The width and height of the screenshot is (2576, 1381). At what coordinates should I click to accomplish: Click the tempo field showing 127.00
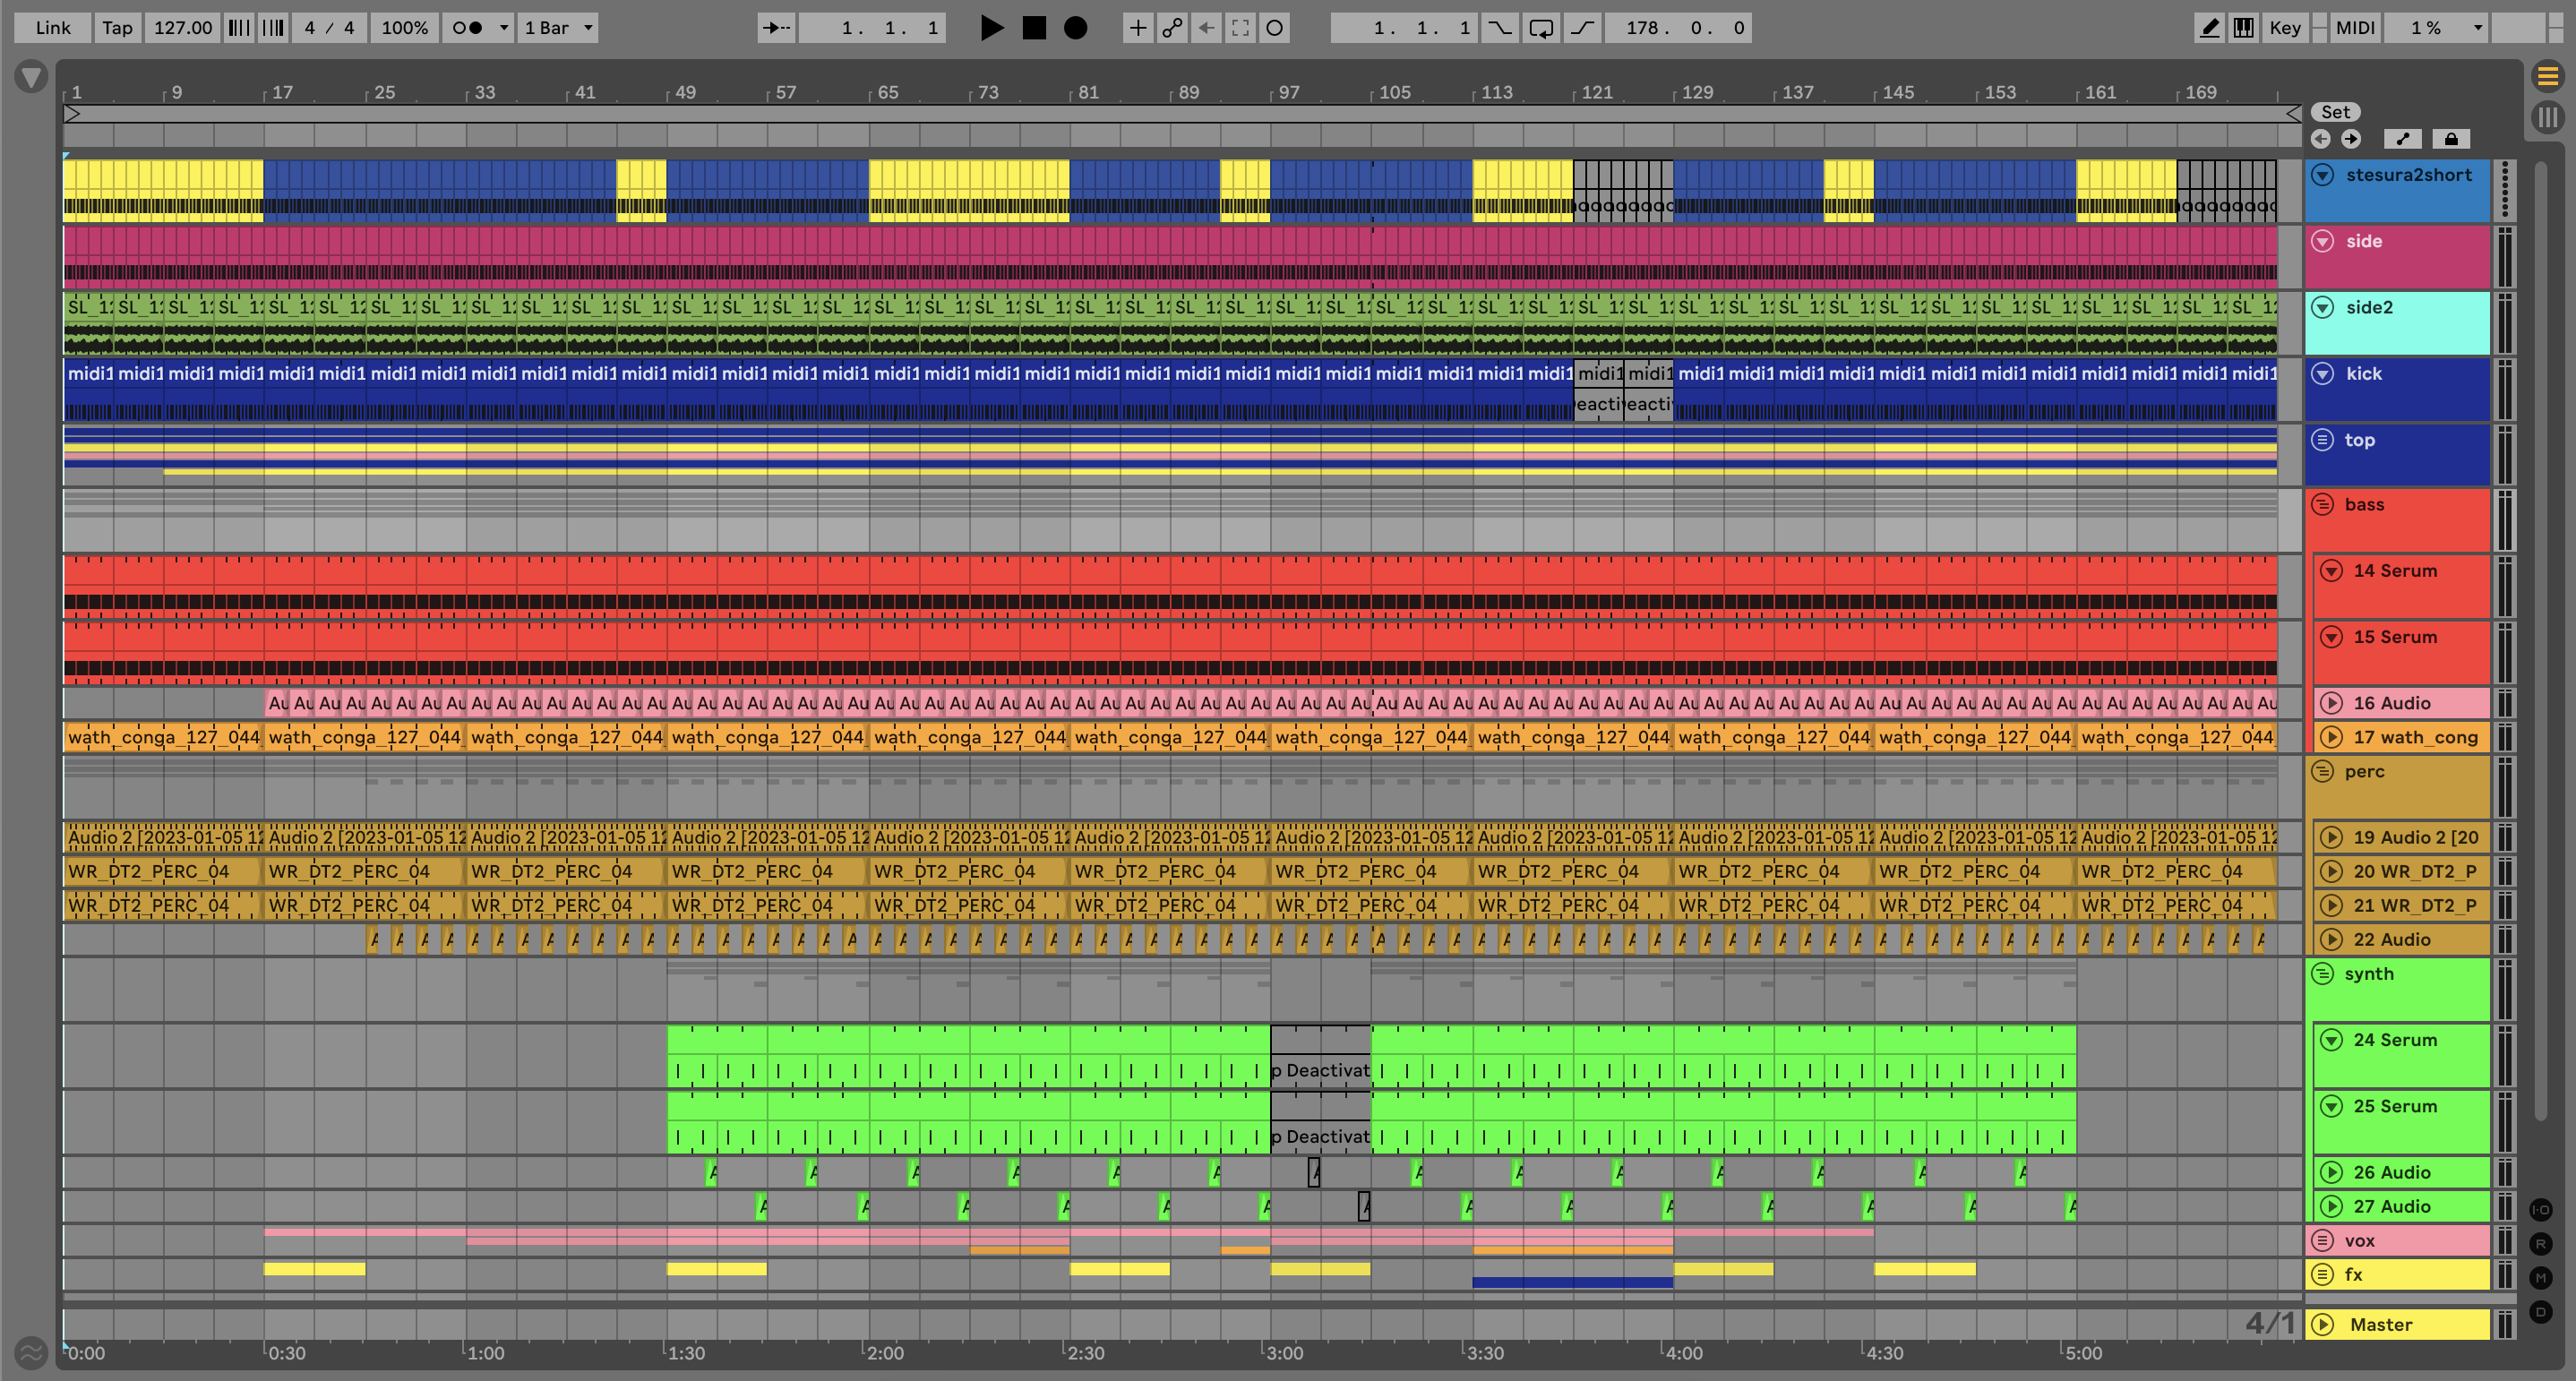pos(182,28)
